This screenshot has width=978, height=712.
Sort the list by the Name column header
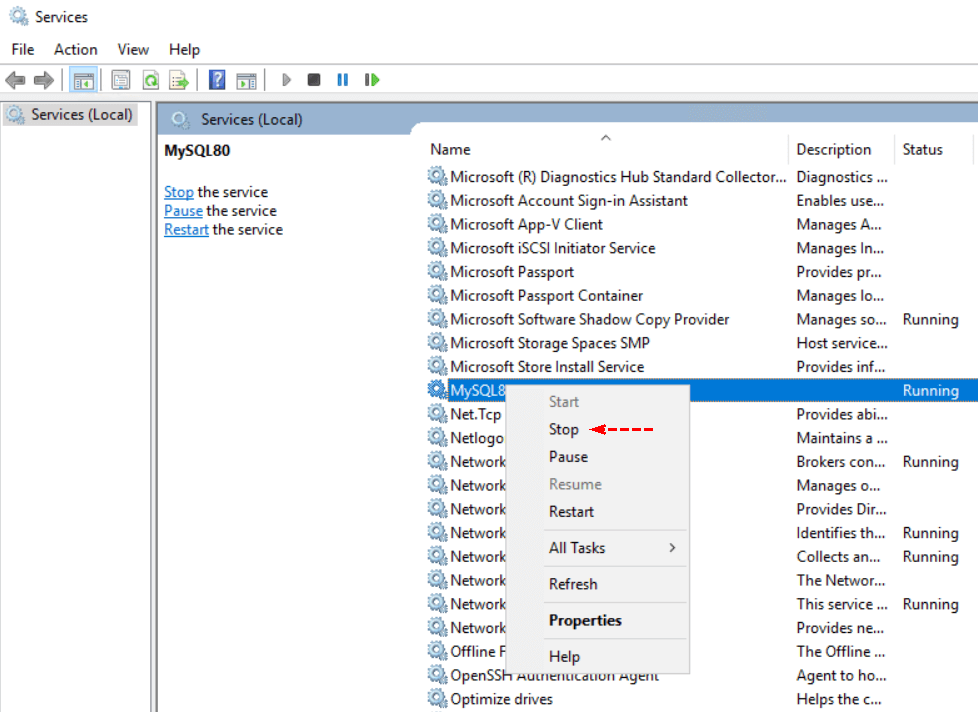(450, 150)
